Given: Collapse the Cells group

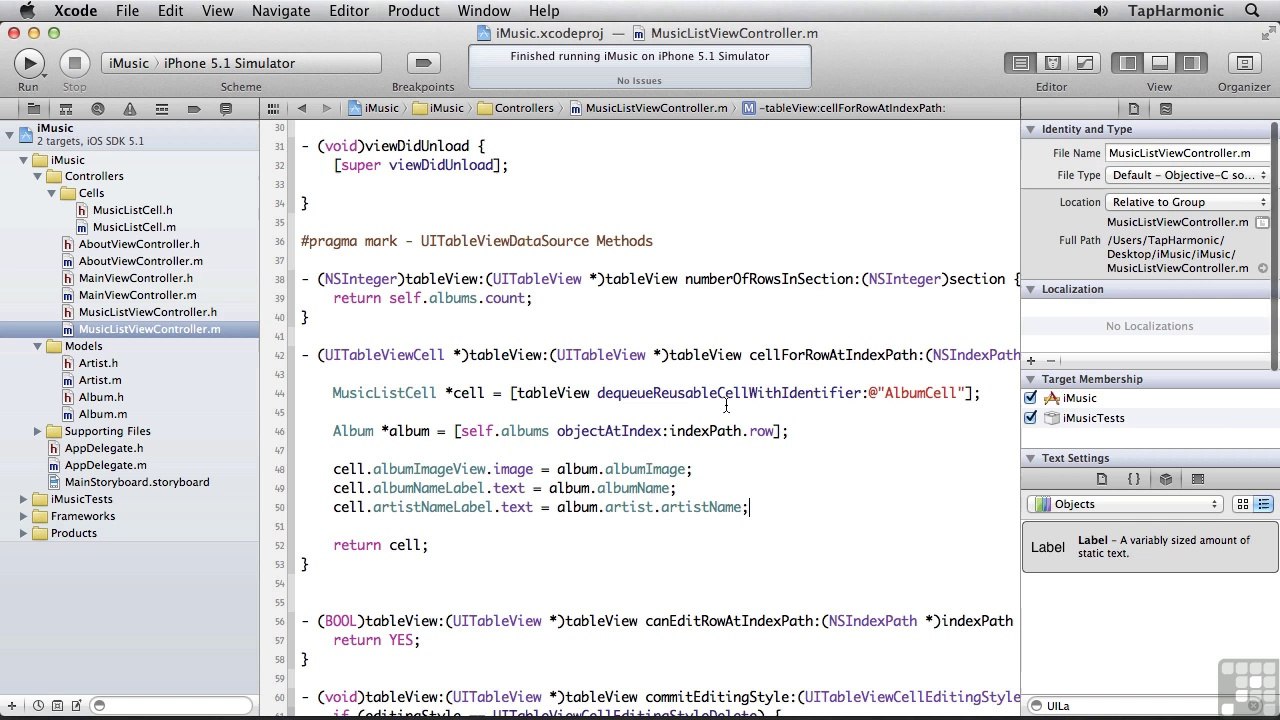Looking at the screenshot, I should pos(51,193).
